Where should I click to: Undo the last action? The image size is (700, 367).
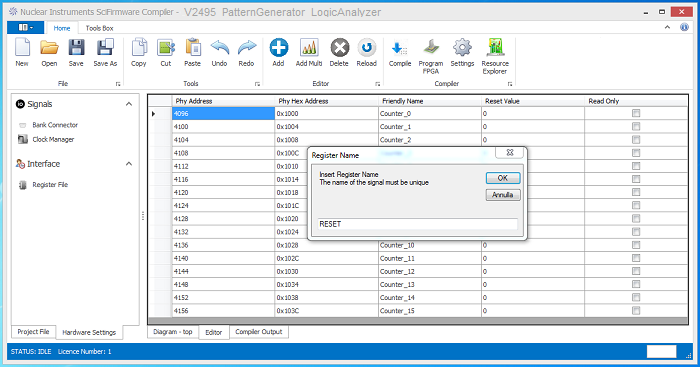click(x=219, y=53)
